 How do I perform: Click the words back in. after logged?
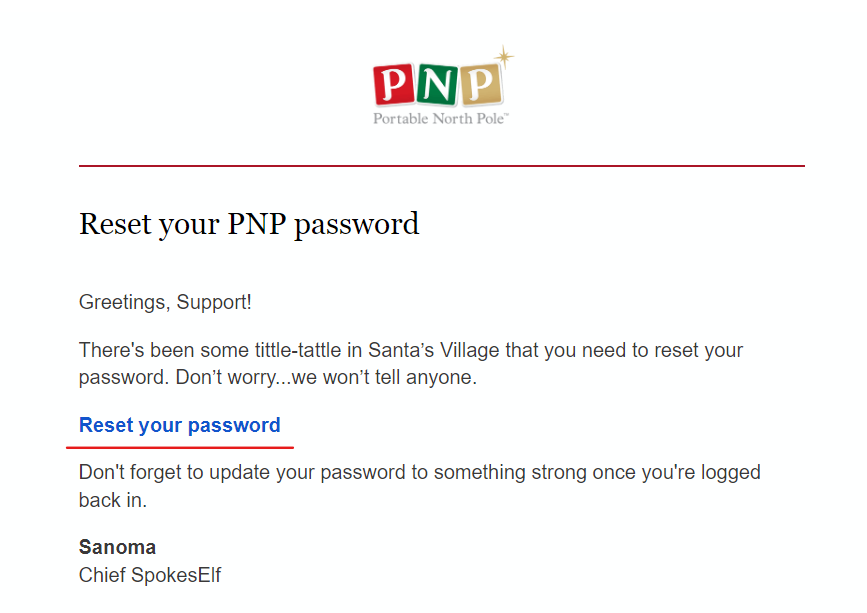click(x=113, y=500)
